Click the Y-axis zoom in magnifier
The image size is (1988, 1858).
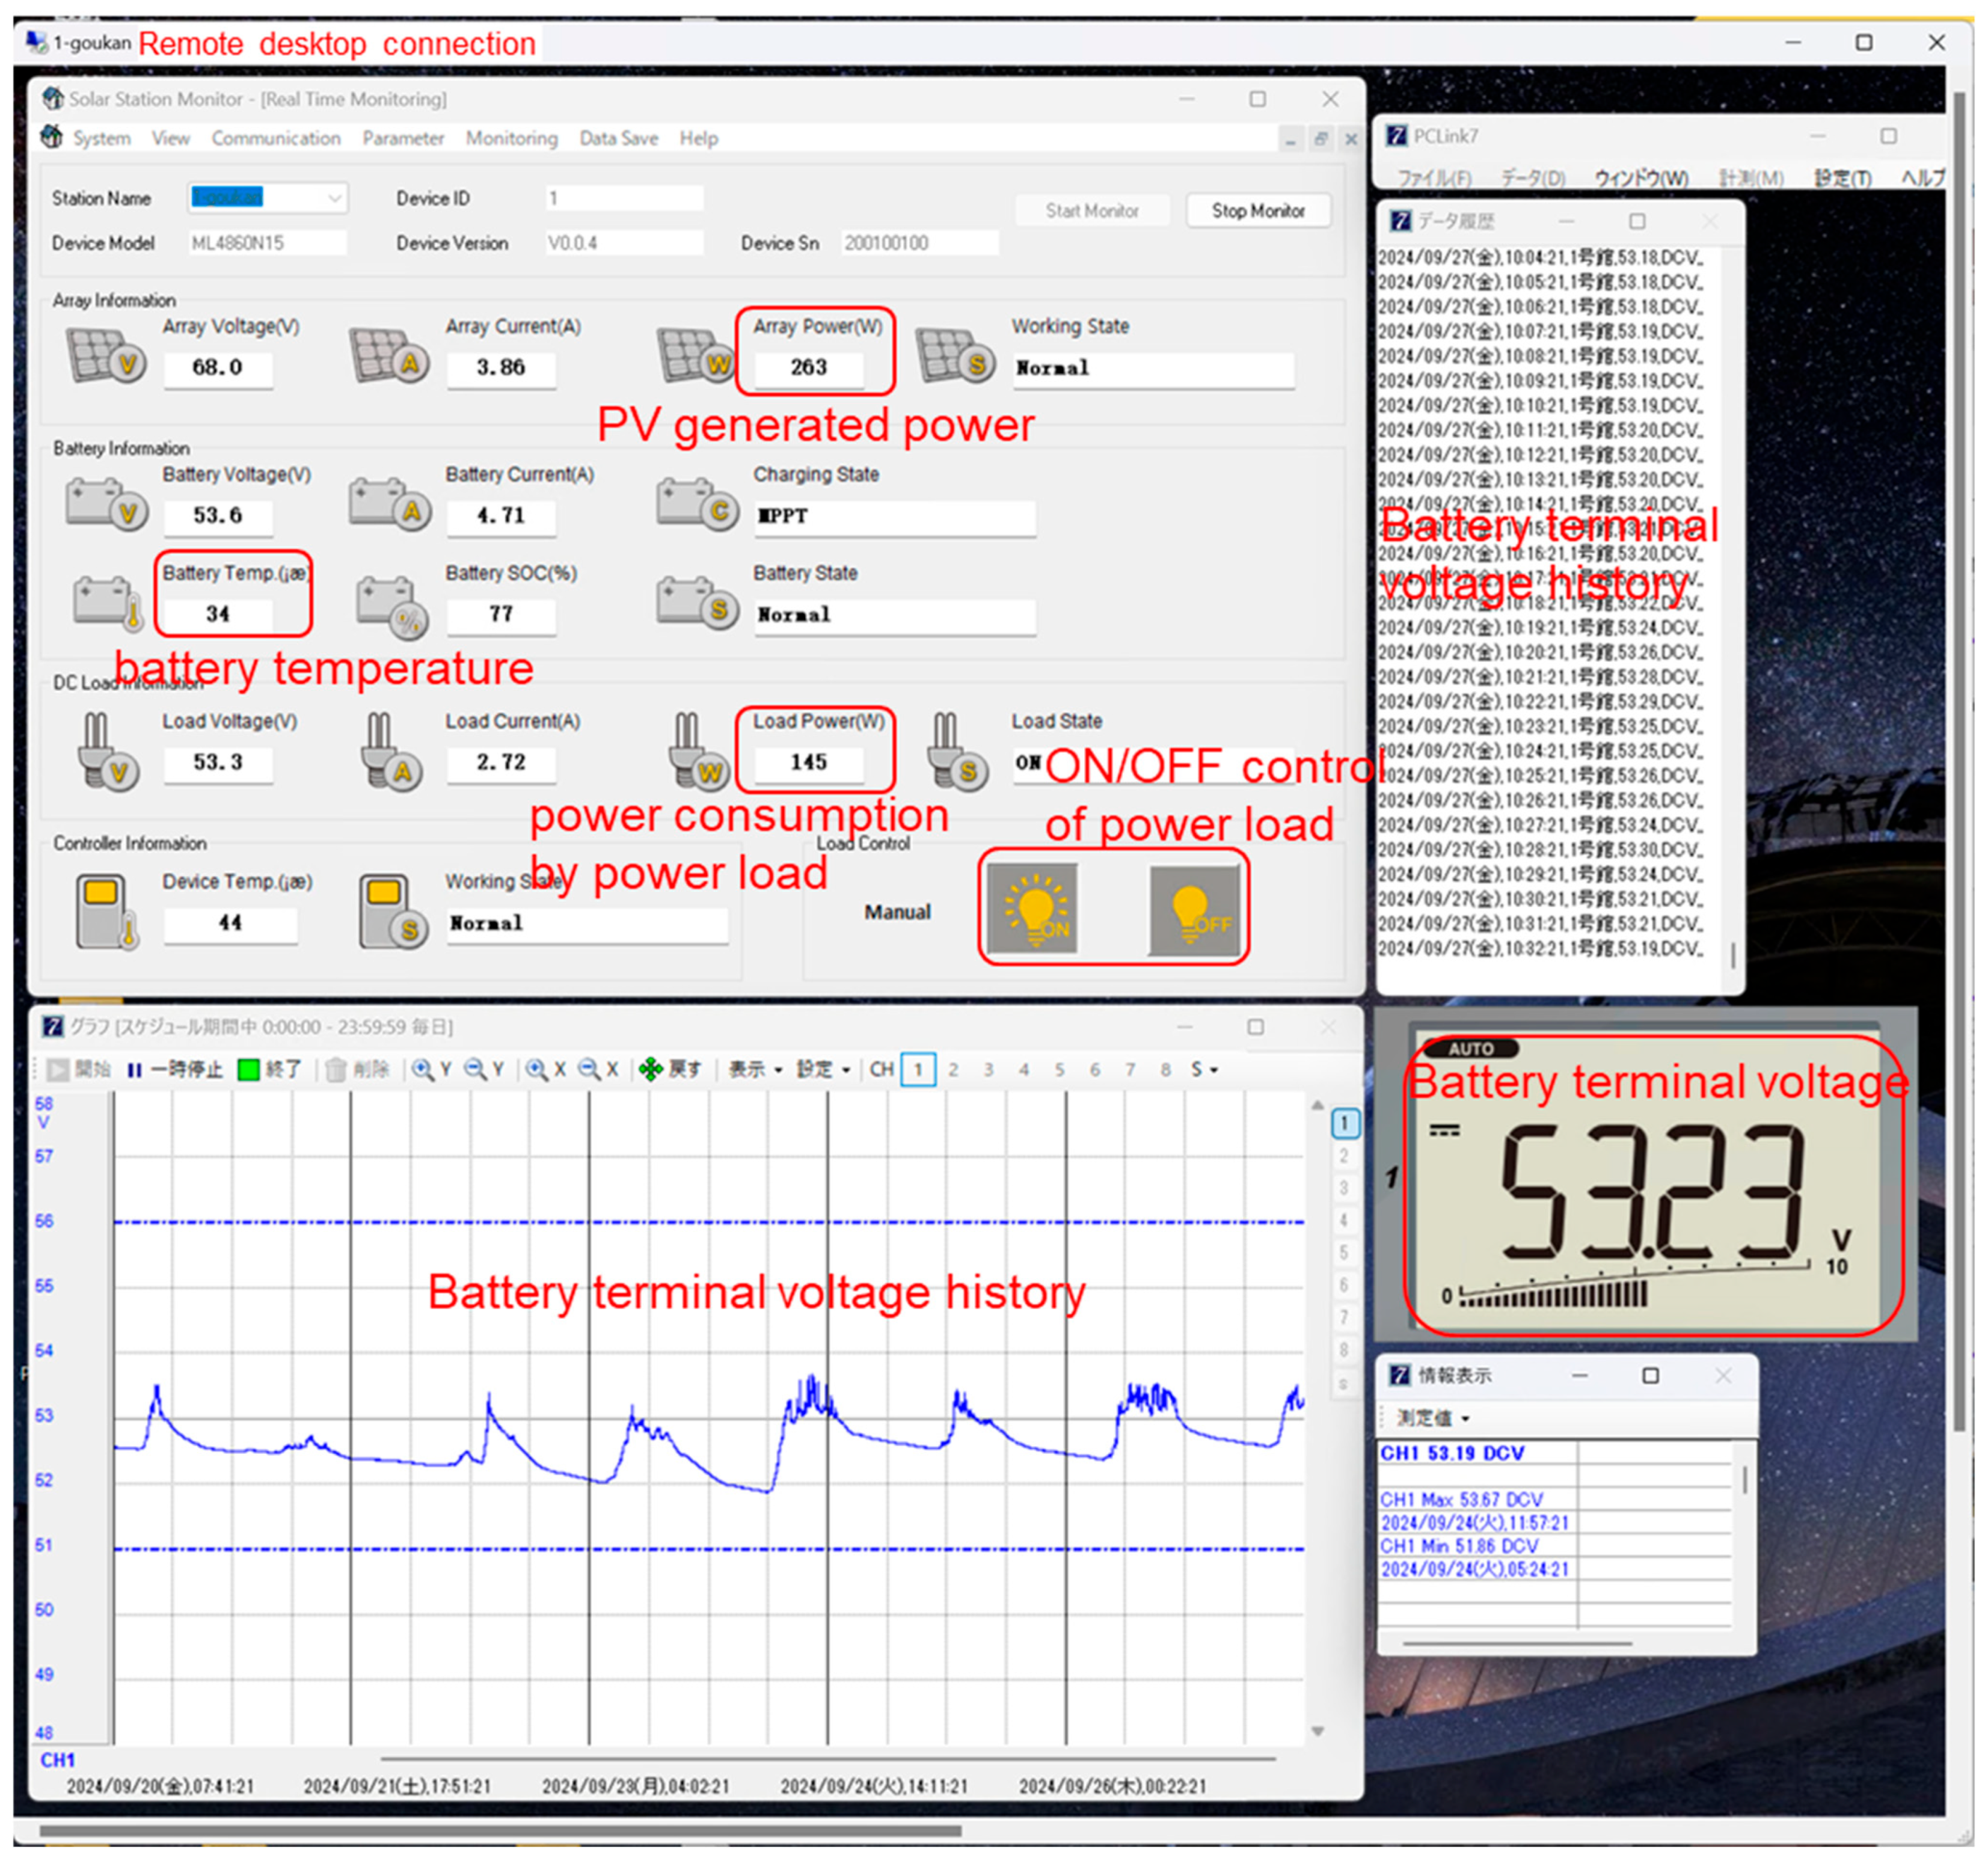[424, 1069]
